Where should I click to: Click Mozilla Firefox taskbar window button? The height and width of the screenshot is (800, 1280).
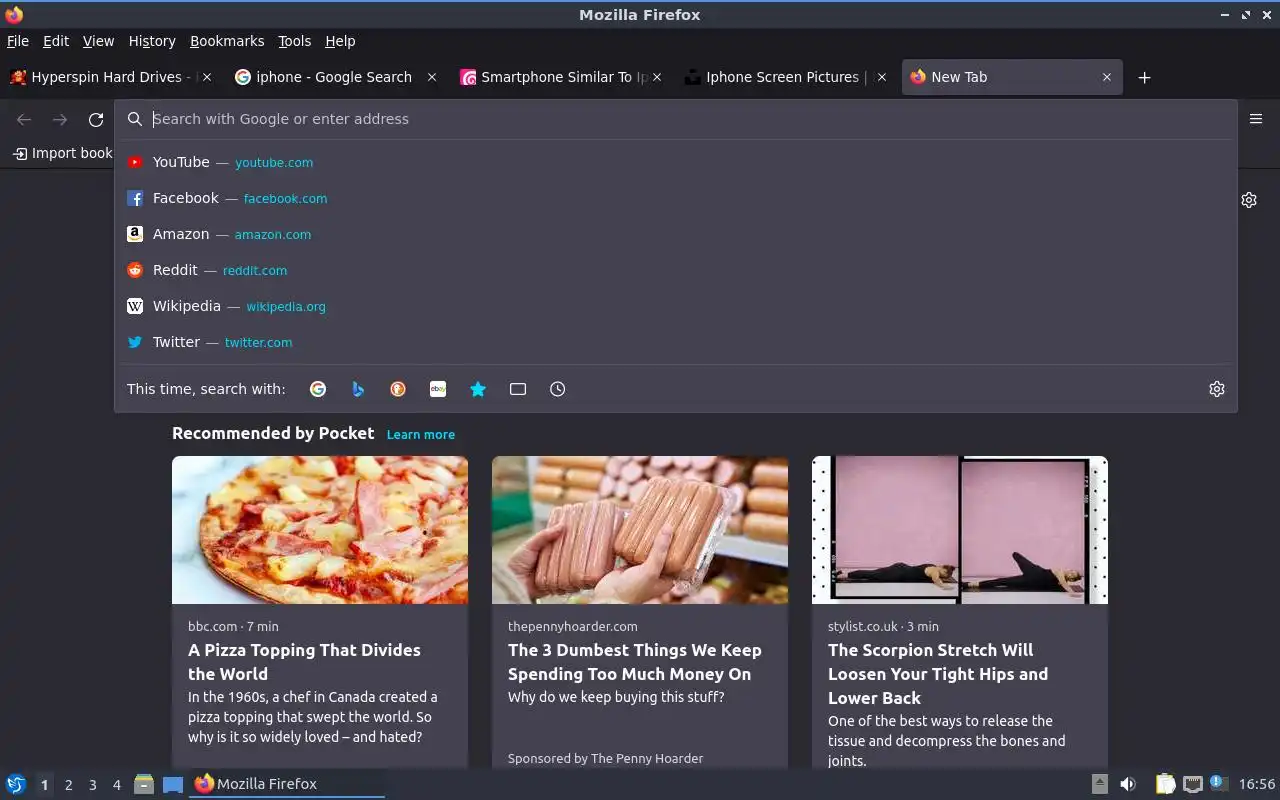[x=287, y=784]
